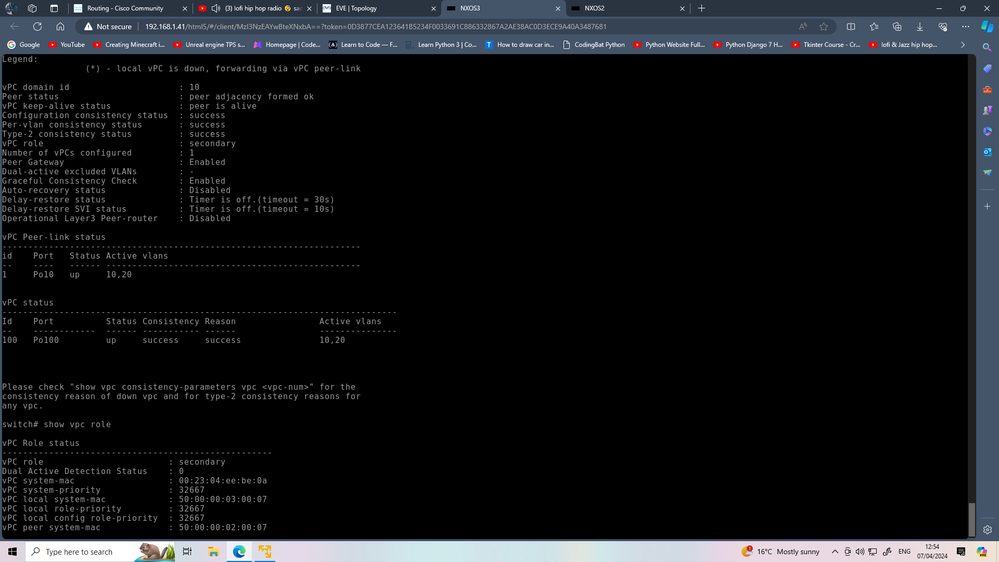Open the Learn to Code bookmark
999x562 pixels.
[x=363, y=45]
